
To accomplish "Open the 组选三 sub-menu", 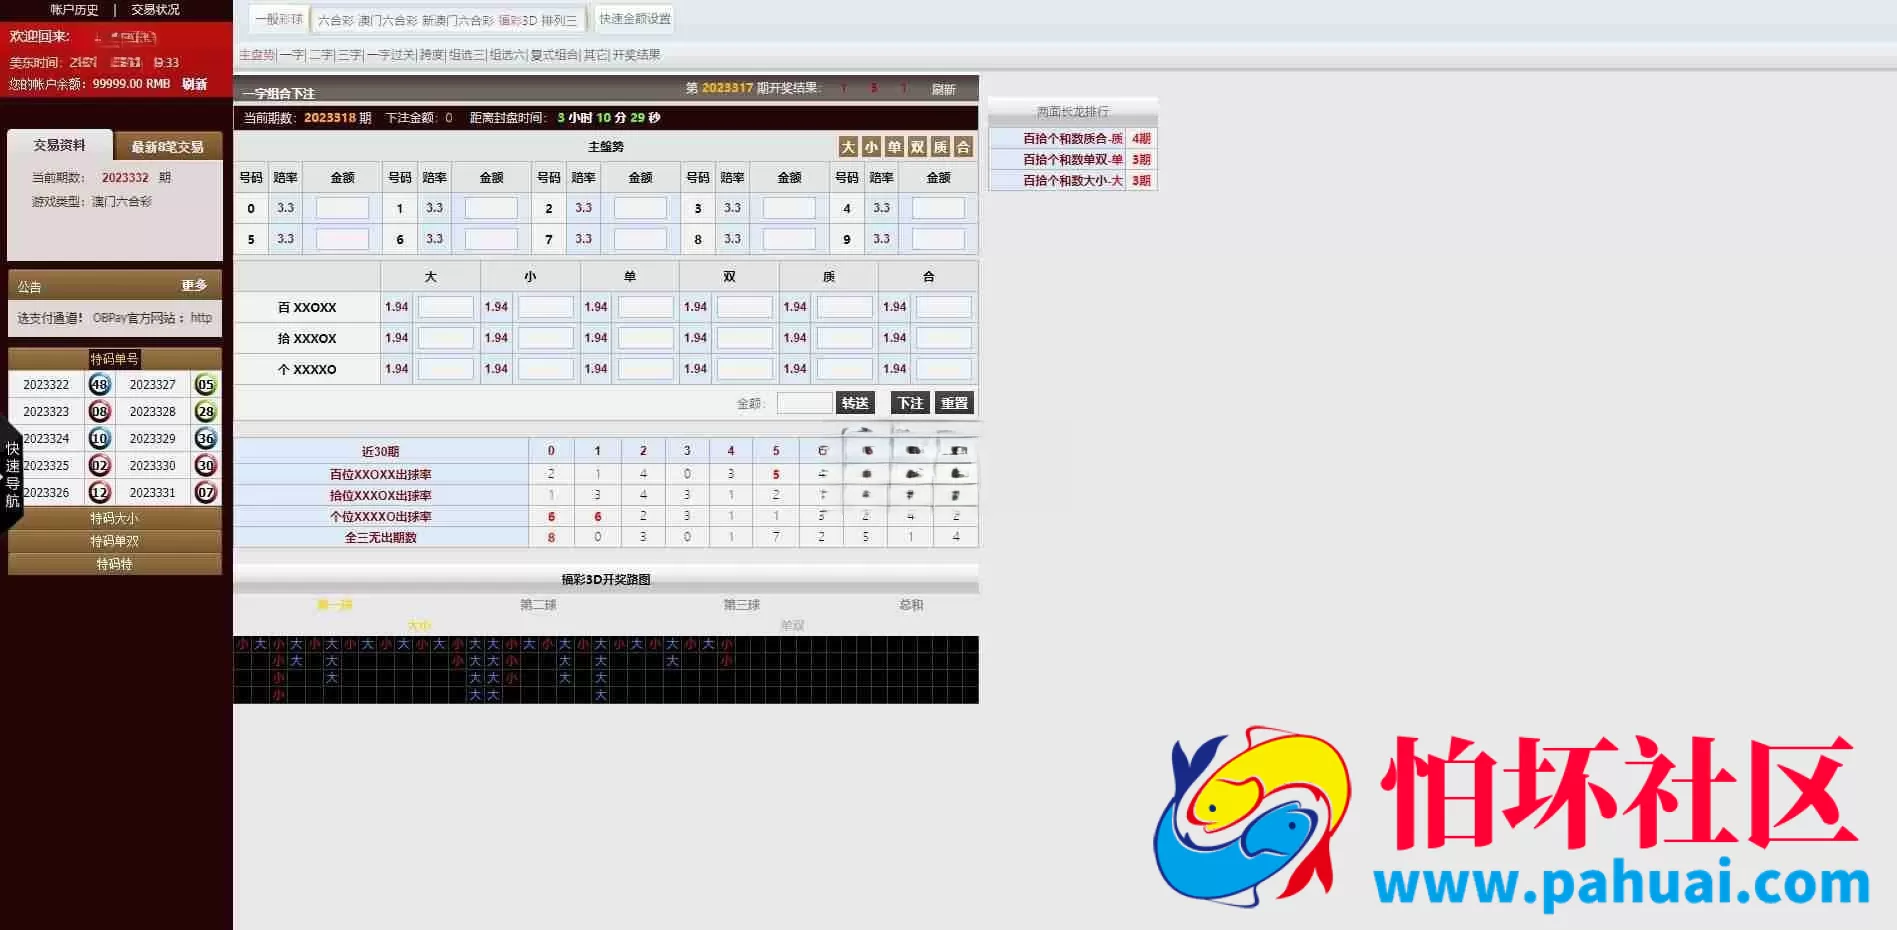I will pyautogui.click(x=466, y=55).
